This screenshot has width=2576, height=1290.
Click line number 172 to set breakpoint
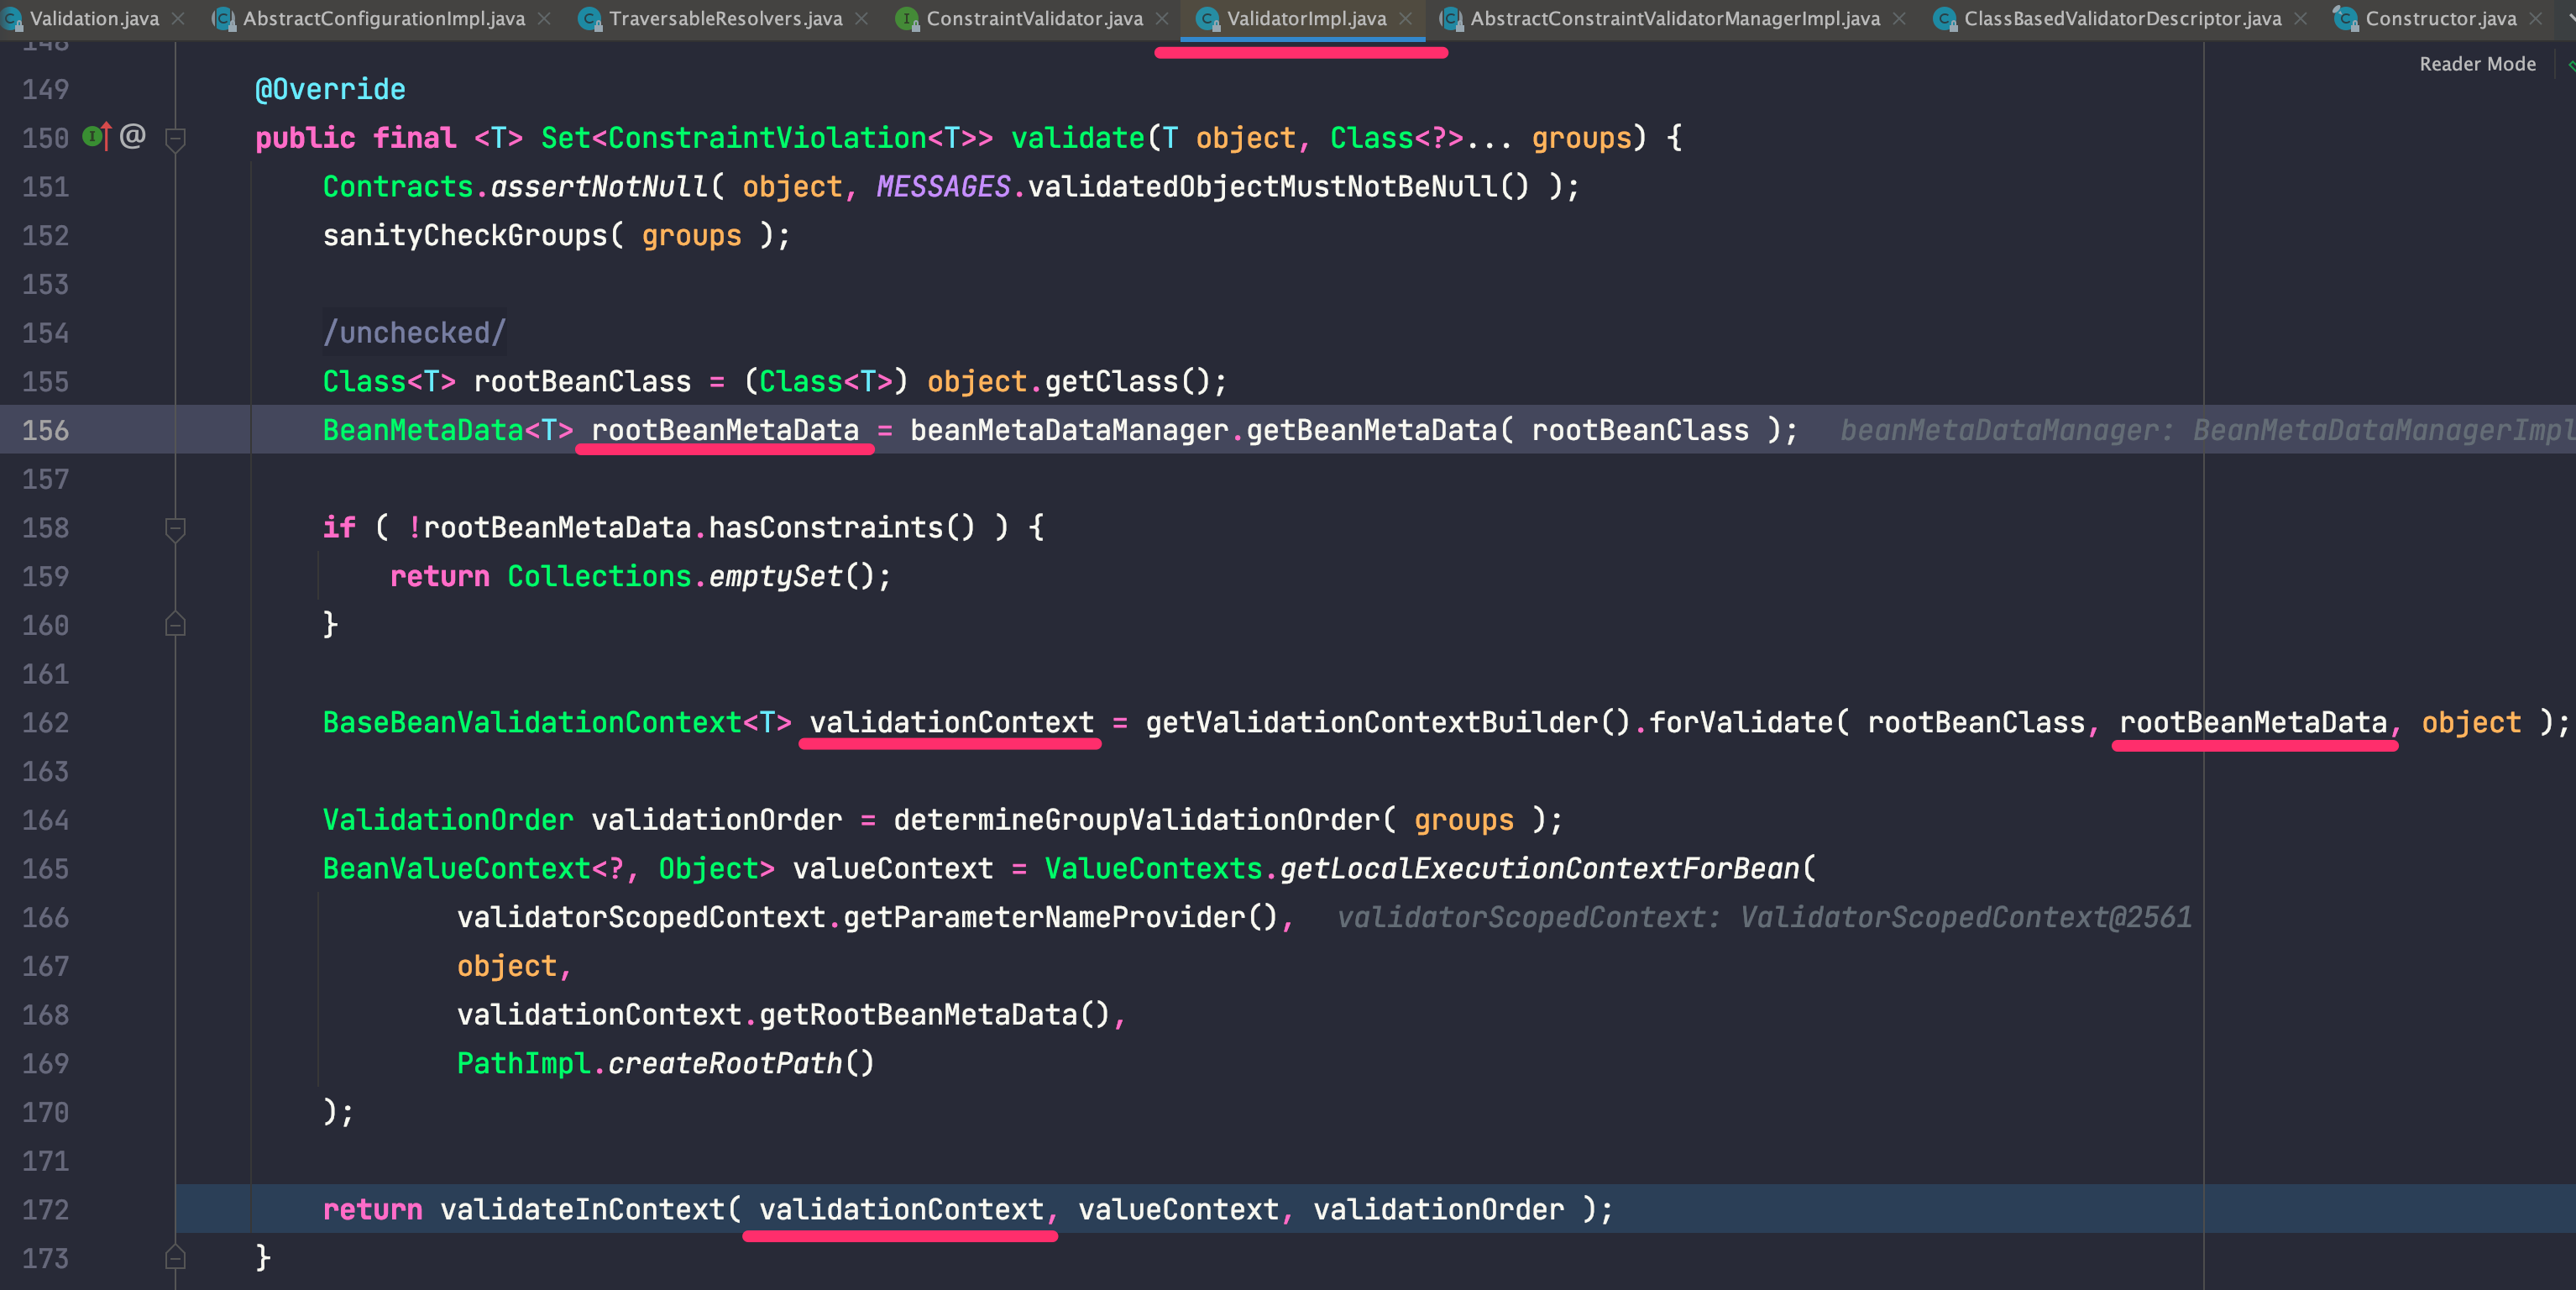[46, 1209]
